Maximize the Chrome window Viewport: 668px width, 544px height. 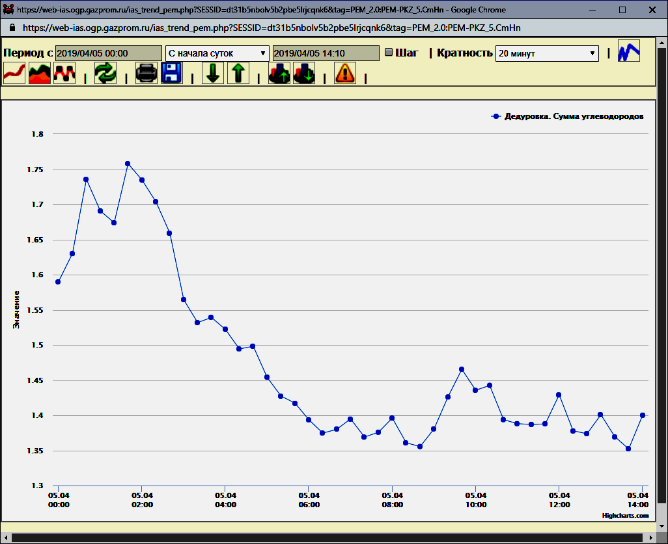point(622,9)
